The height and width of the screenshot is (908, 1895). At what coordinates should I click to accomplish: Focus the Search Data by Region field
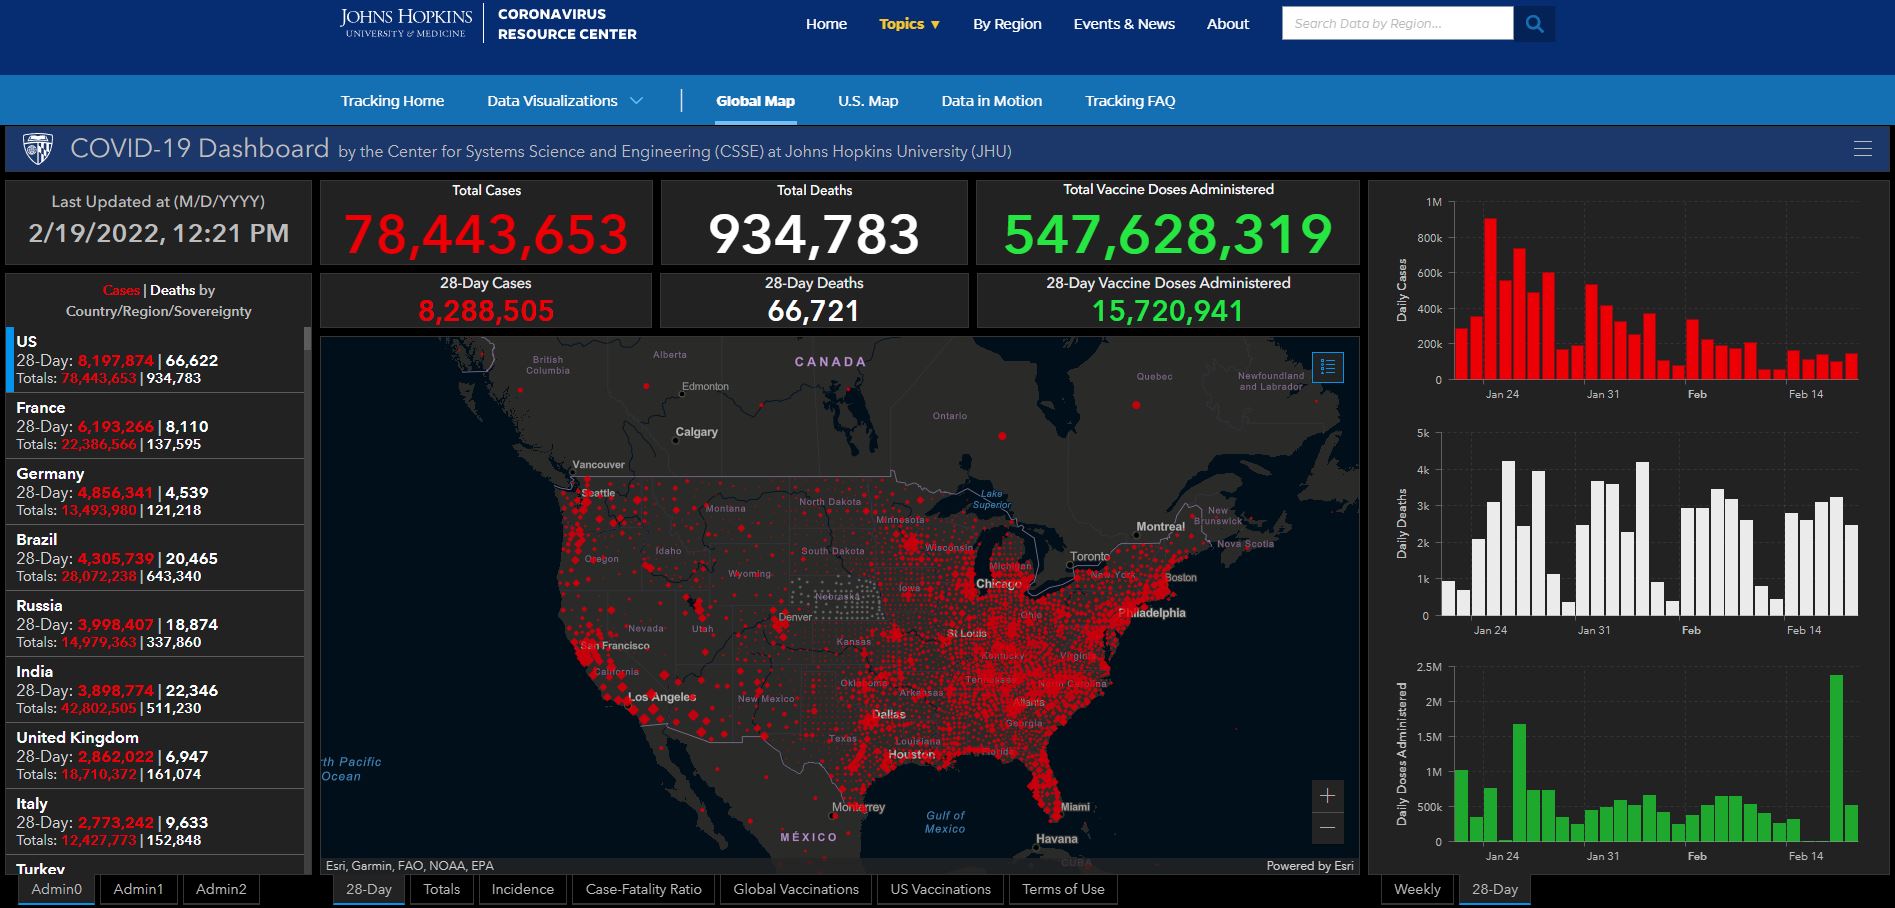(1397, 24)
